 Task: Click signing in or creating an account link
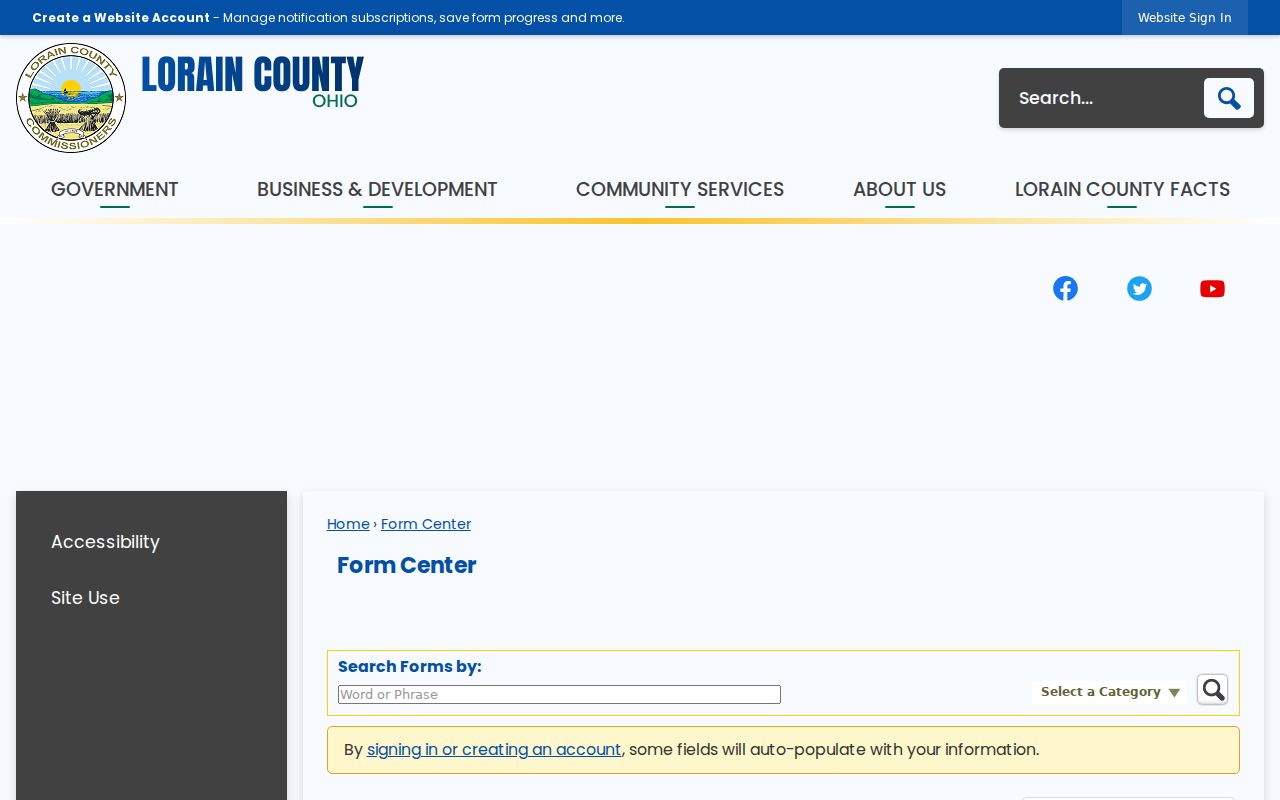pyautogui.click(x=494, y=749)
